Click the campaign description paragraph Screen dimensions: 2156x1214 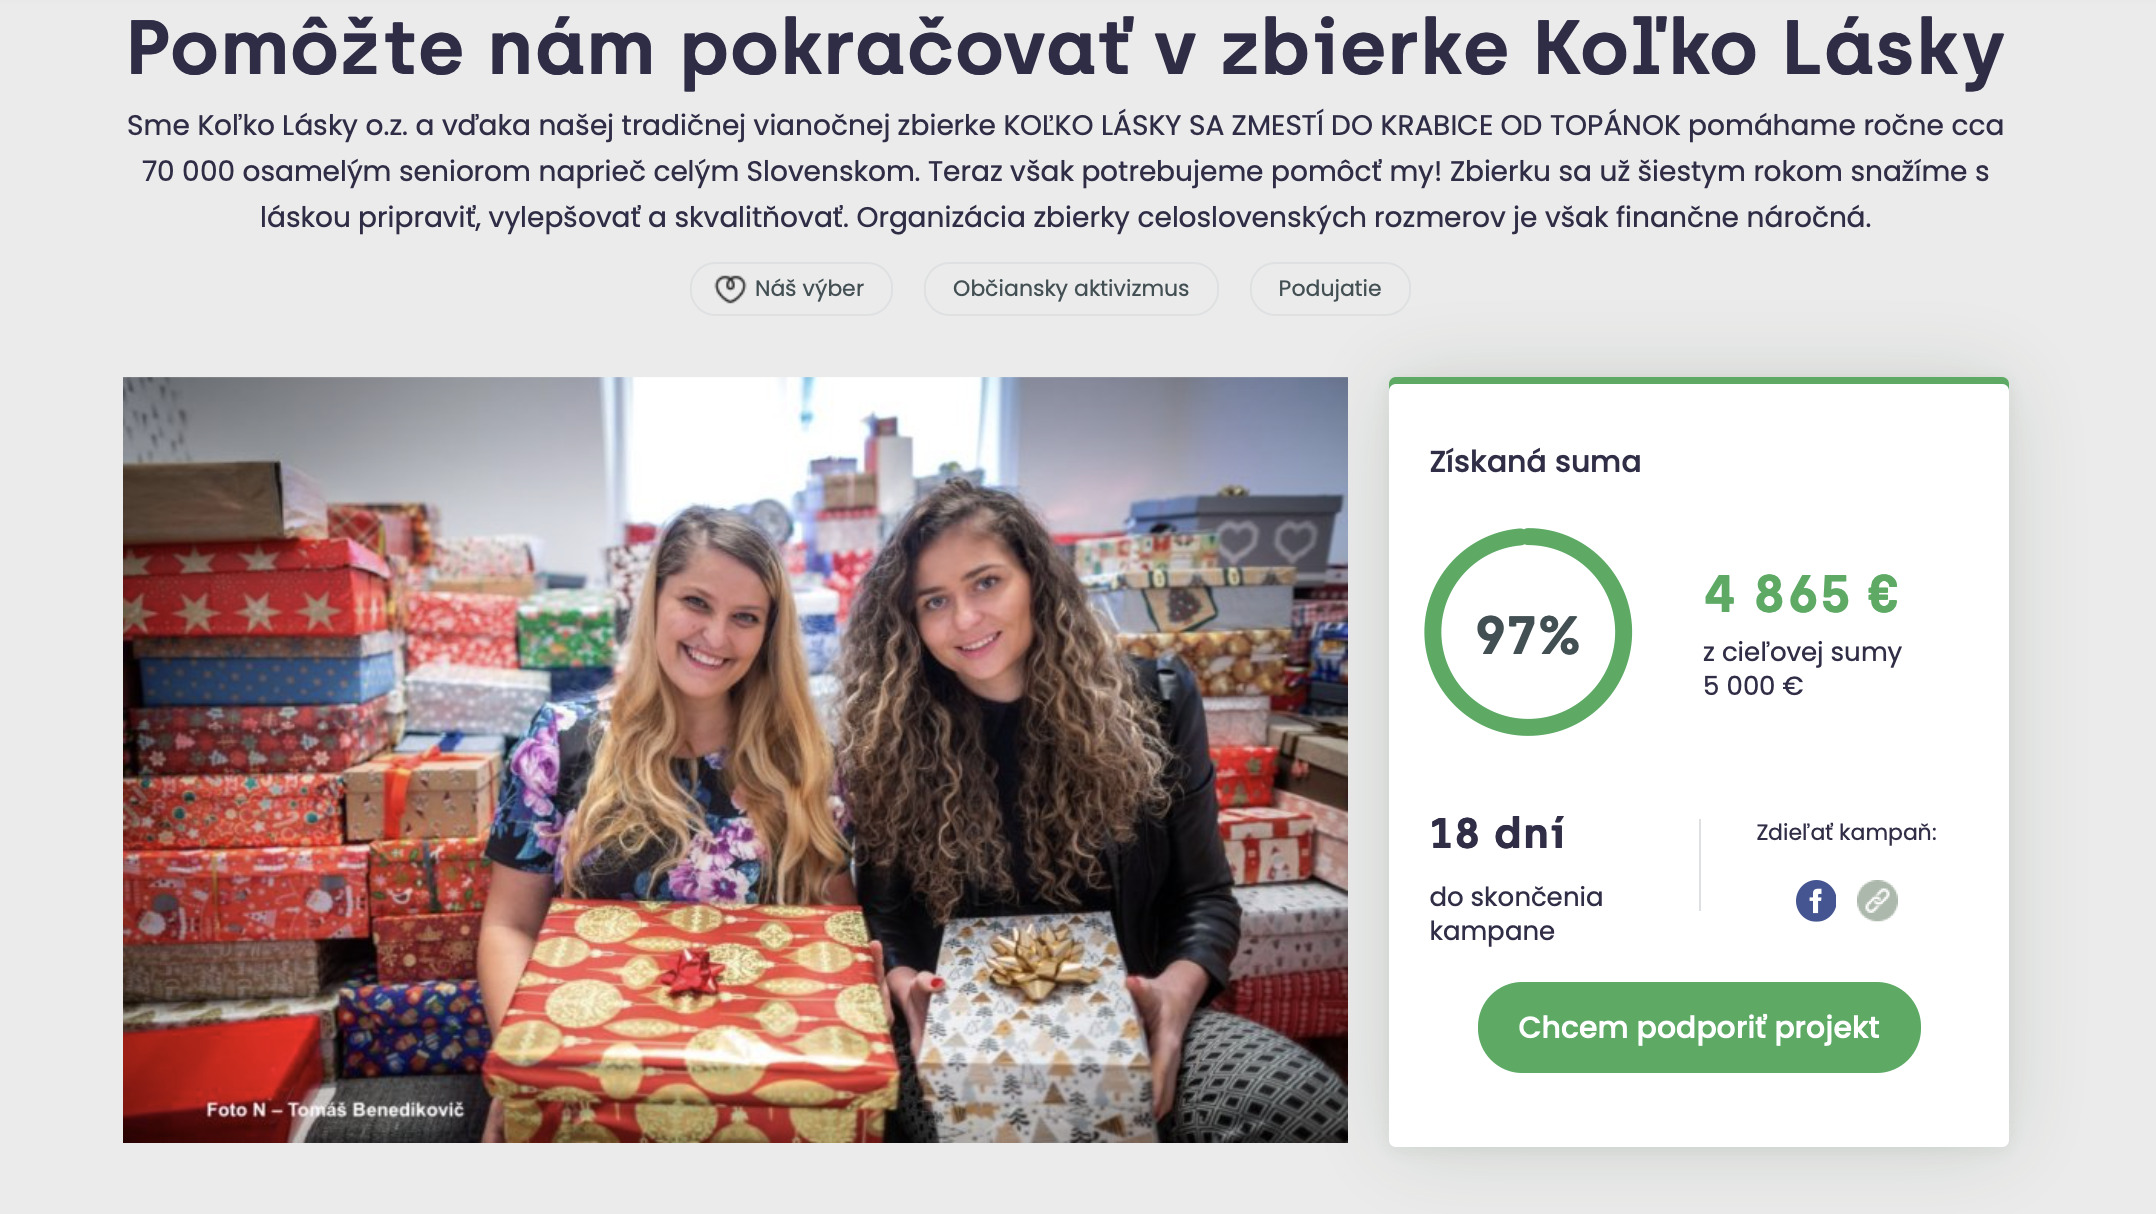pyautogui.click(x=1066, y=171)
